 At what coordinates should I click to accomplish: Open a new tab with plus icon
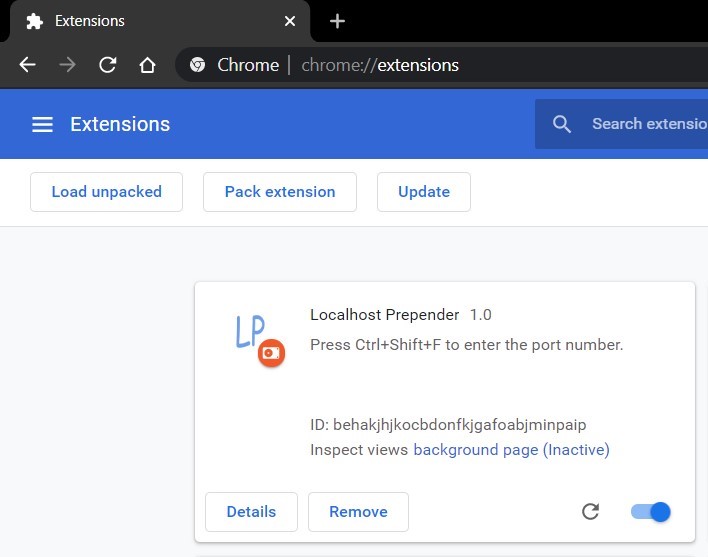click(x=337, y=21)
